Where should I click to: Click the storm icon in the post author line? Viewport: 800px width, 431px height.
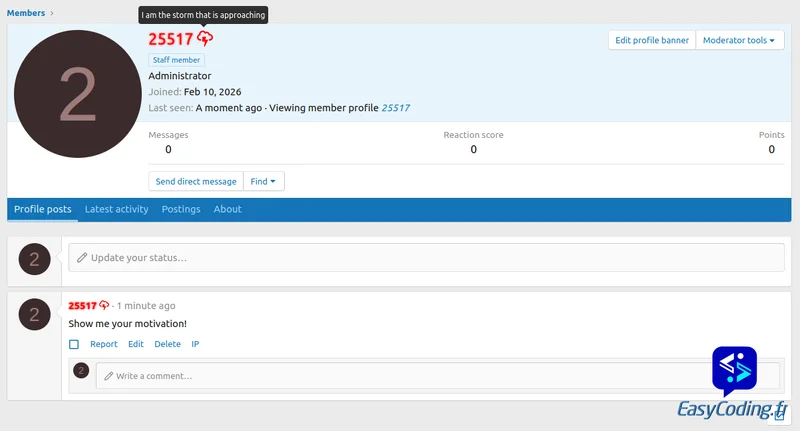click(x=104, y=305)
